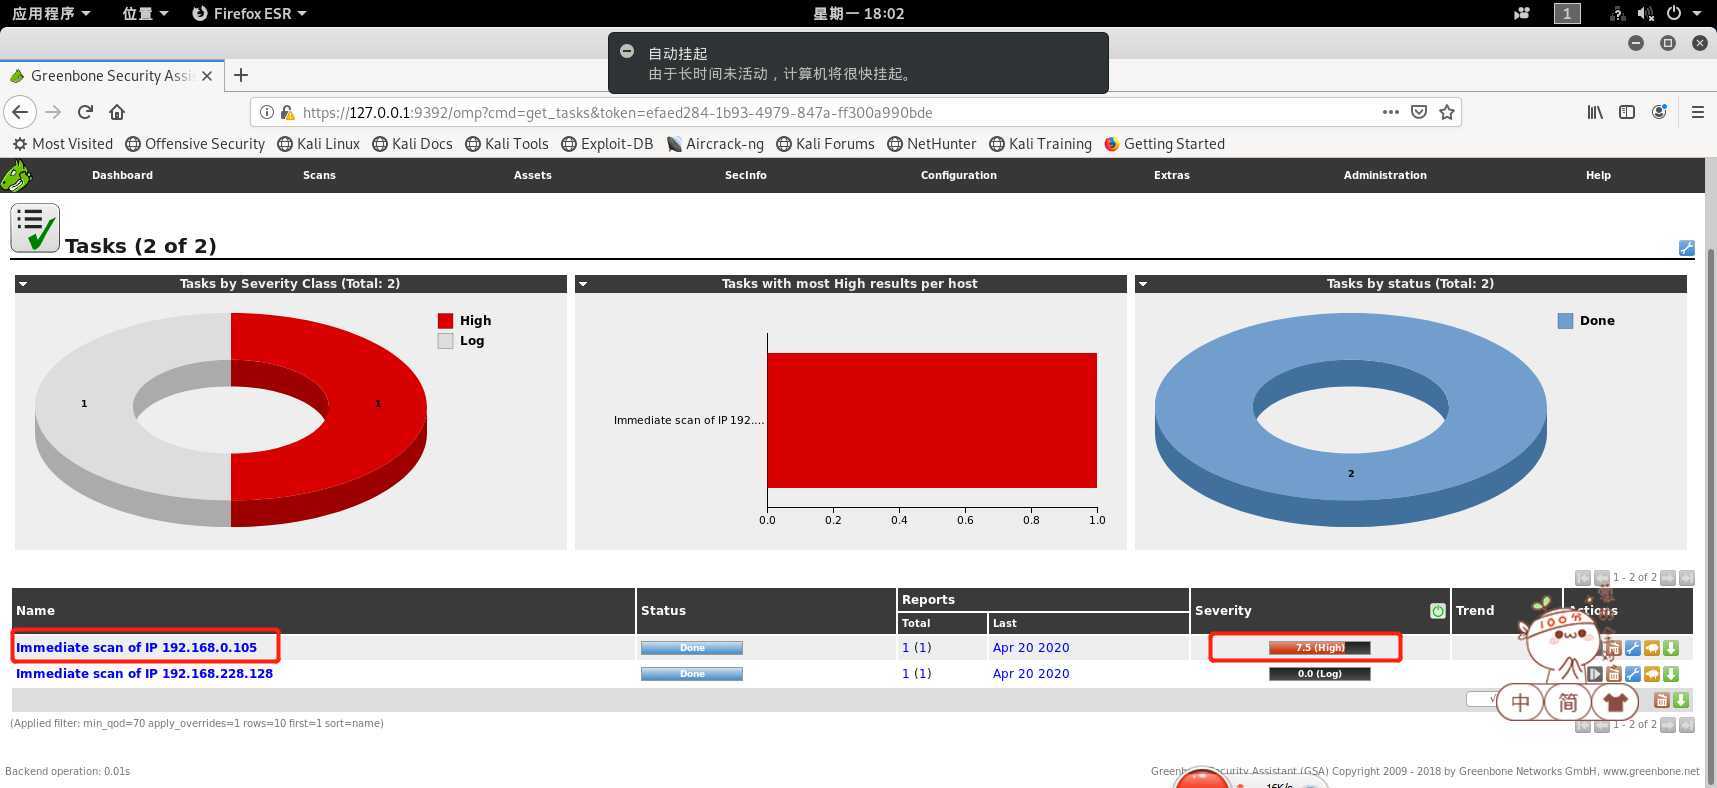This screenshot has width=1717, height=788.
Task: Open Exploit-DB bookmark
Action: pos(607,144)
